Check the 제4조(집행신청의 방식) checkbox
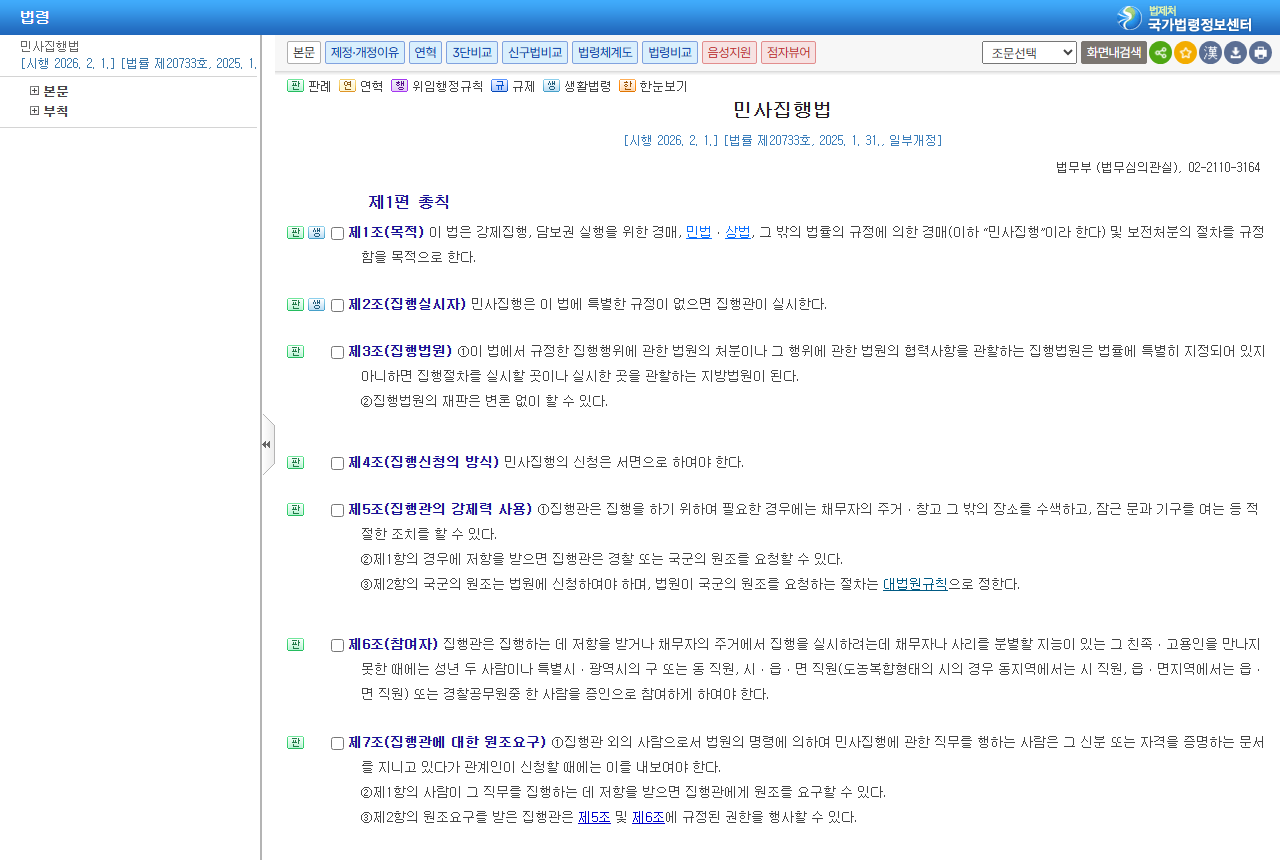 [337, 463]
